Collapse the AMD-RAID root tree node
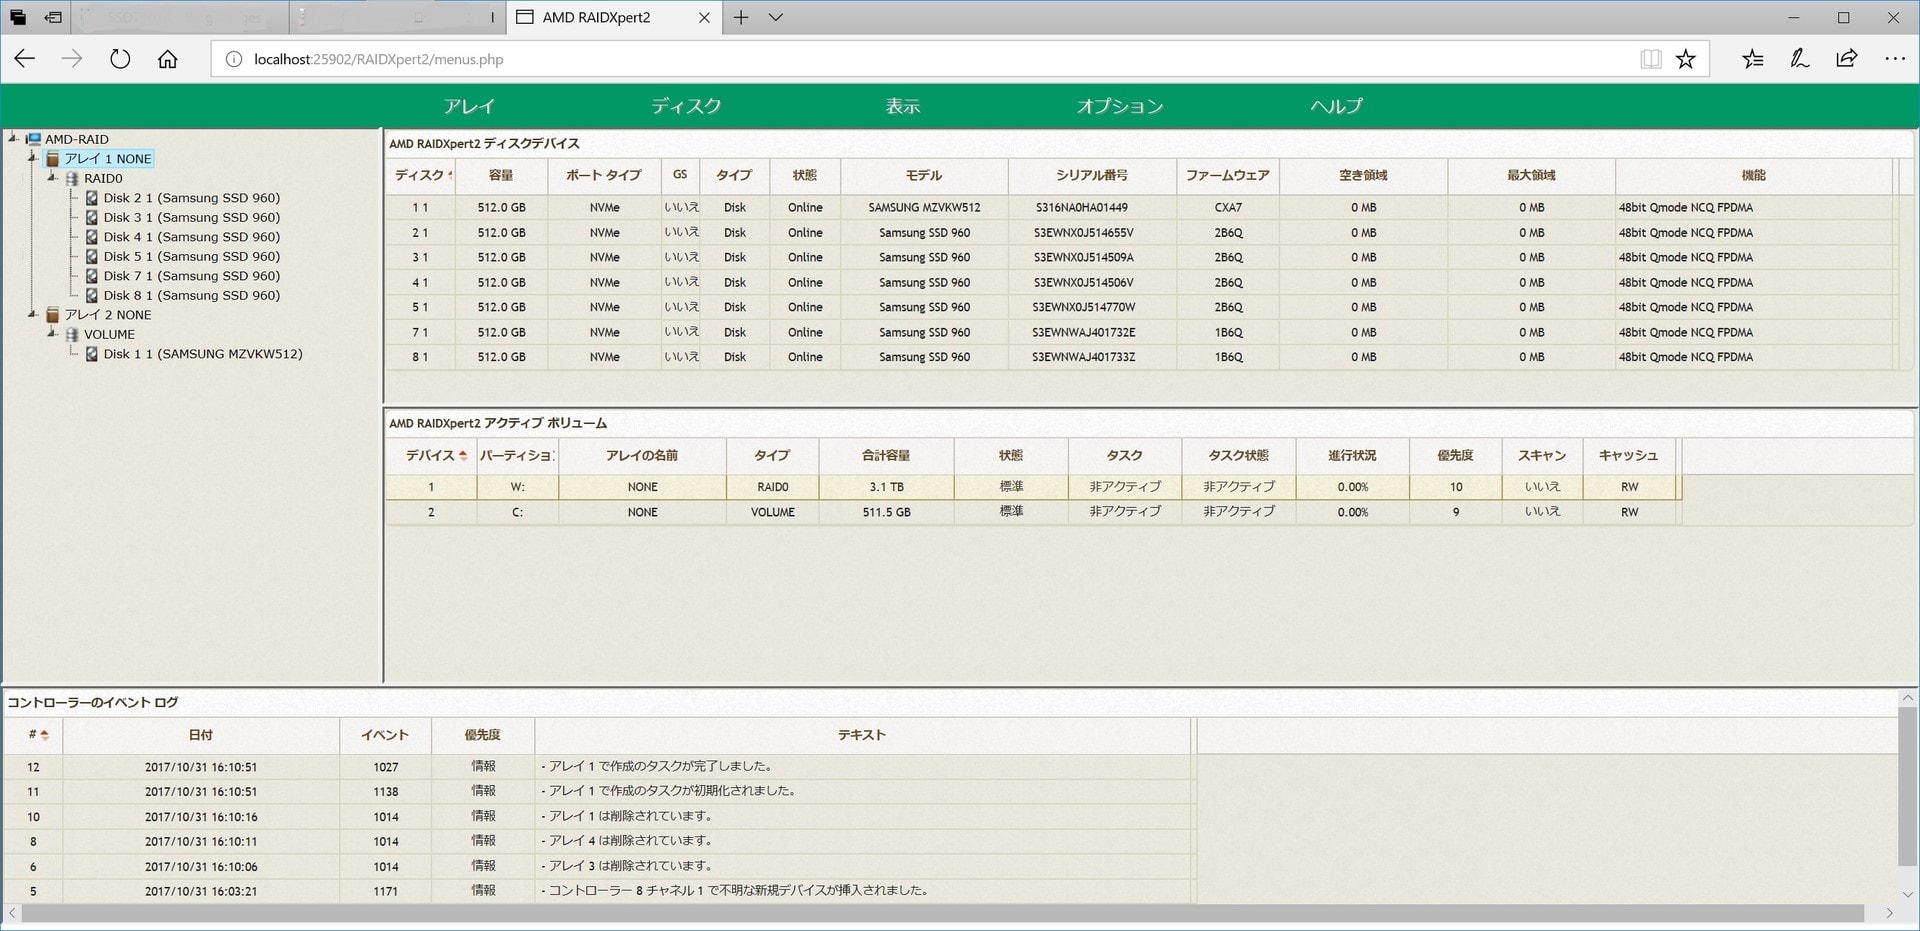The image size is (1920, 931). (13, 138)
